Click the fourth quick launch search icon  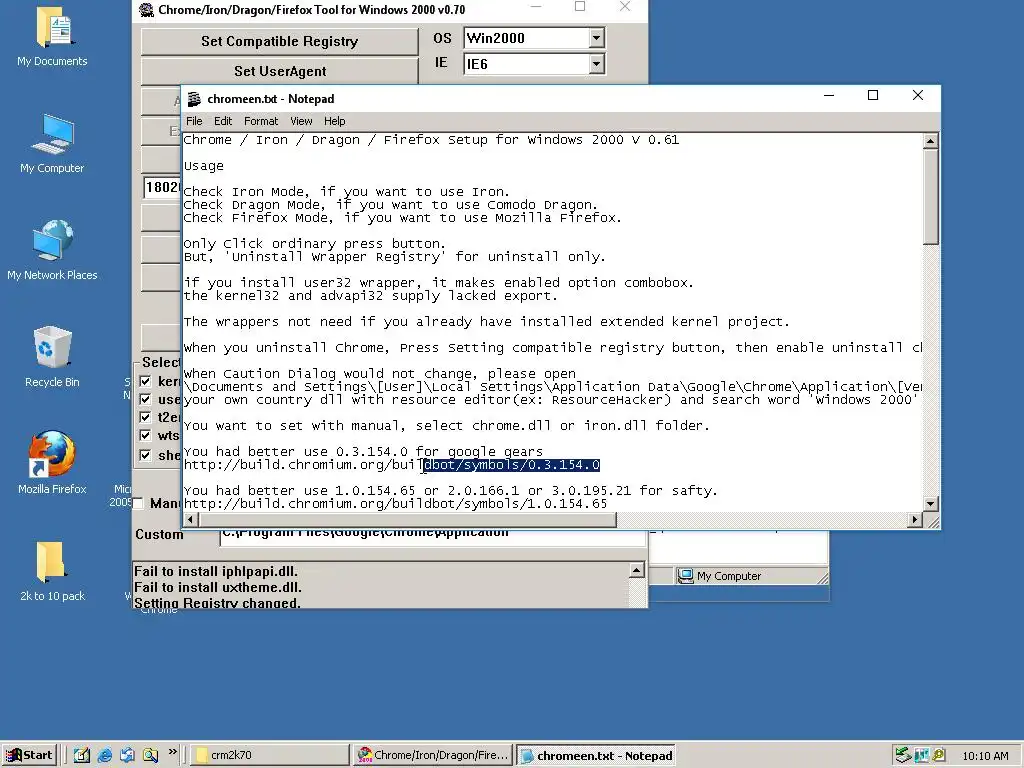coord(150,755)
